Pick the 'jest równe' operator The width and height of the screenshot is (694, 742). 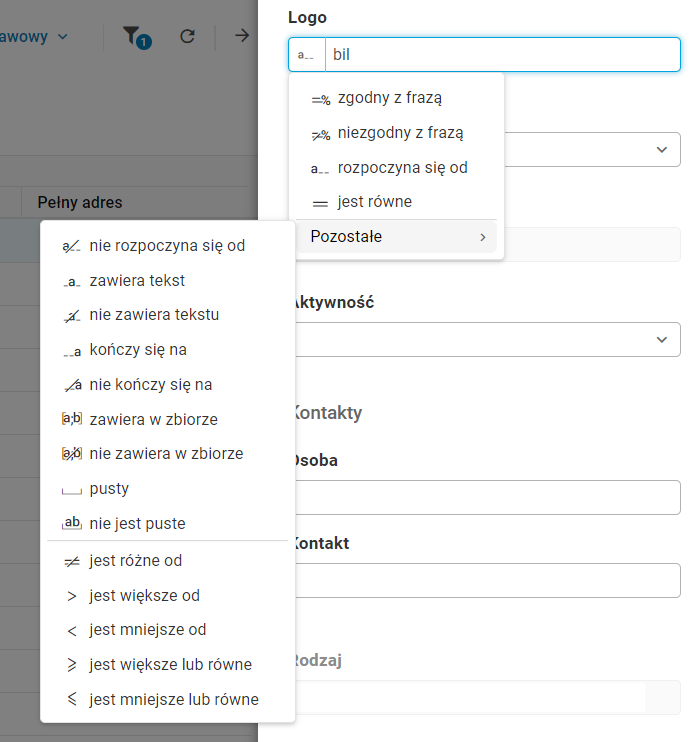pyautogui.click(x=374, y=202)
